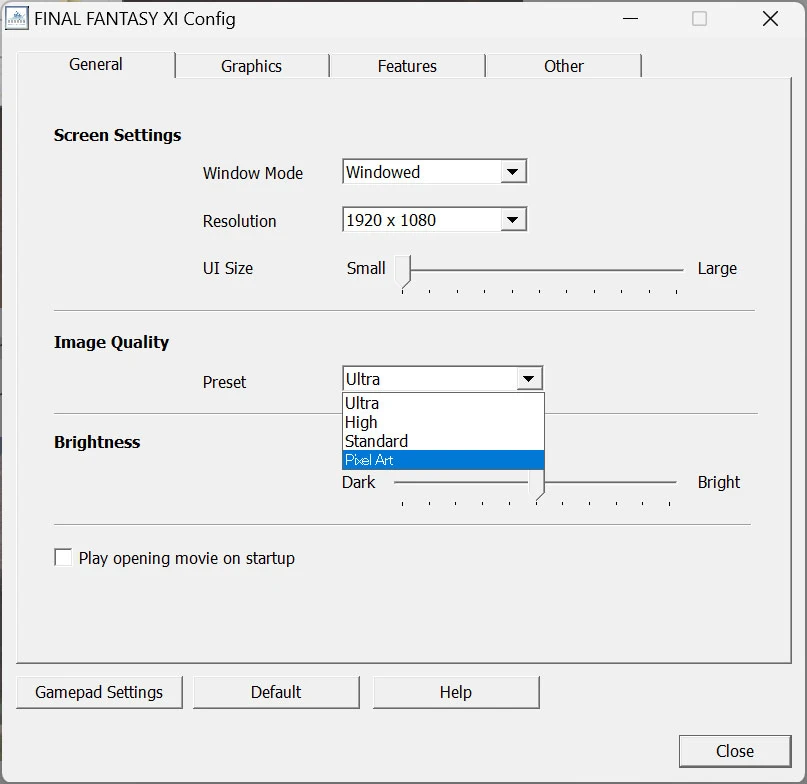The image size is (807, 784).
Task: Click the FINAL FANTASY XI Config title bar icon
Action: coord(16,19)
